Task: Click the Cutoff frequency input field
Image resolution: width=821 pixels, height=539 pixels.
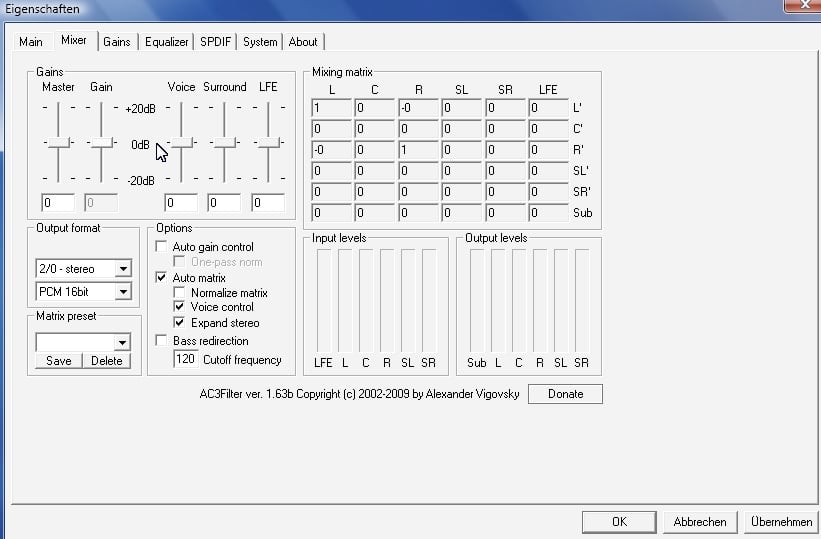Action: coord(185,359)
